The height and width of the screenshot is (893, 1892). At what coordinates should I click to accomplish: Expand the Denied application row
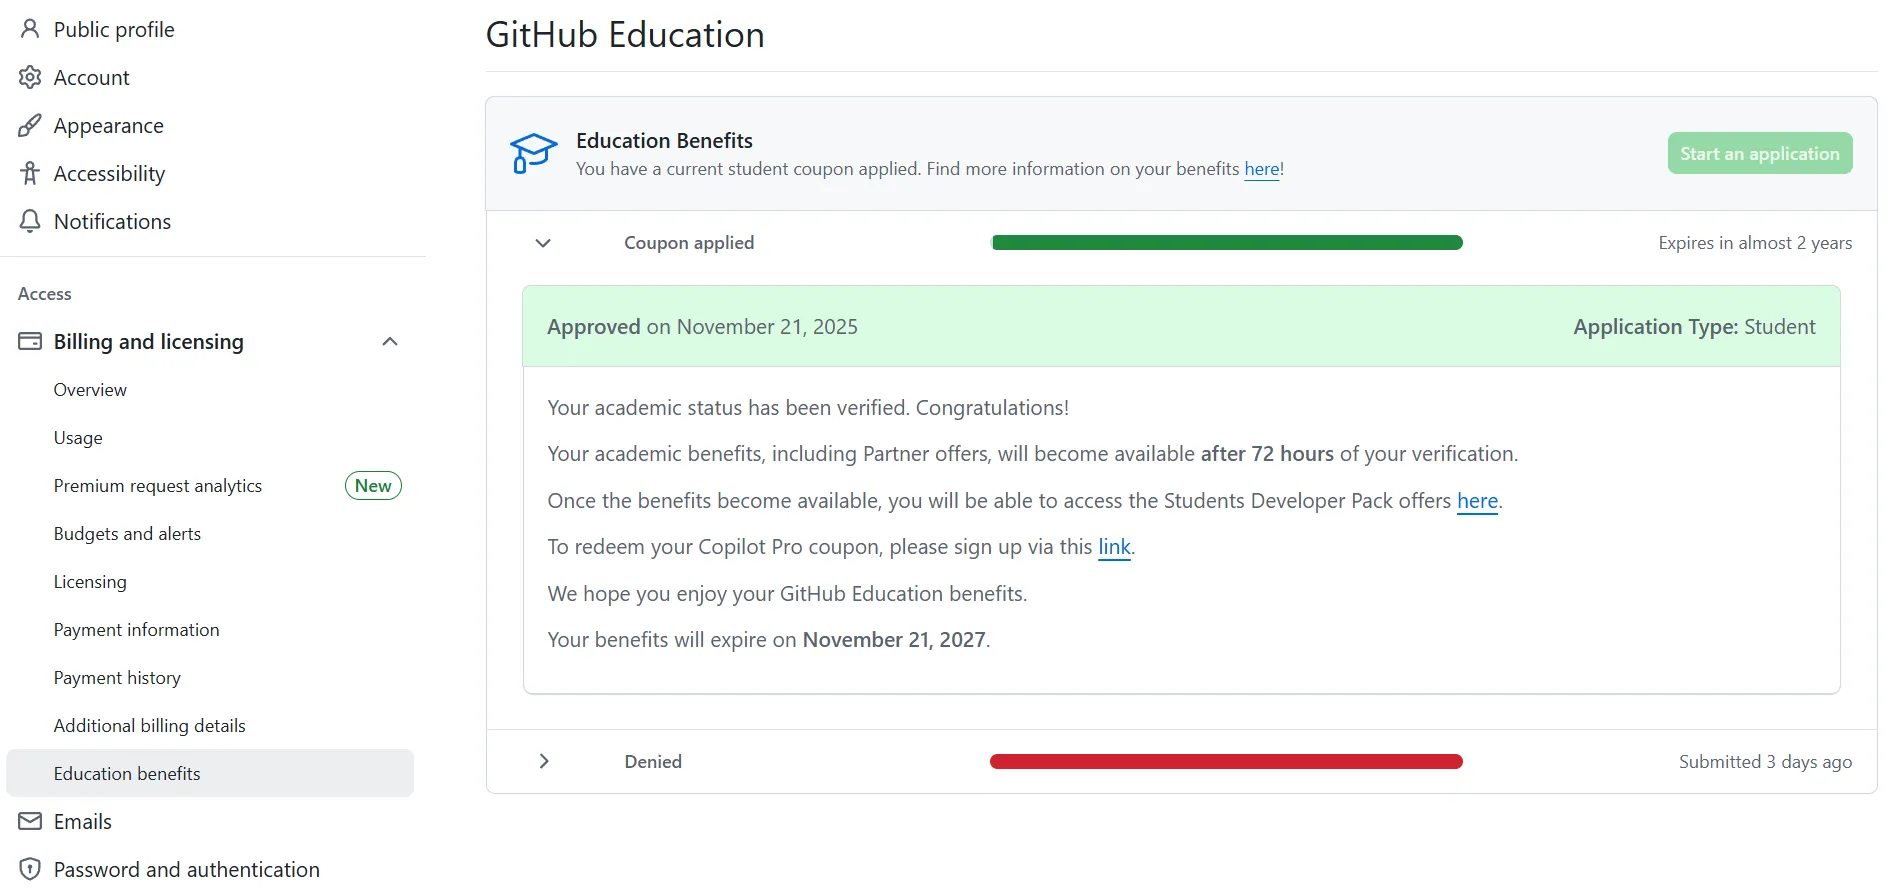click(x=543, y=761)
